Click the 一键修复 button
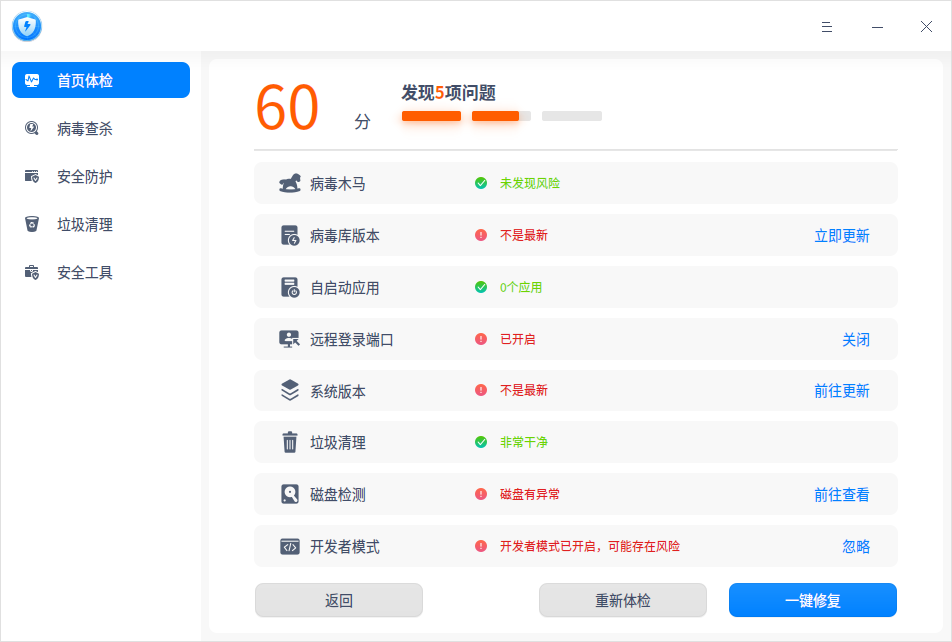The image size is (952, 642). point(812,600)
